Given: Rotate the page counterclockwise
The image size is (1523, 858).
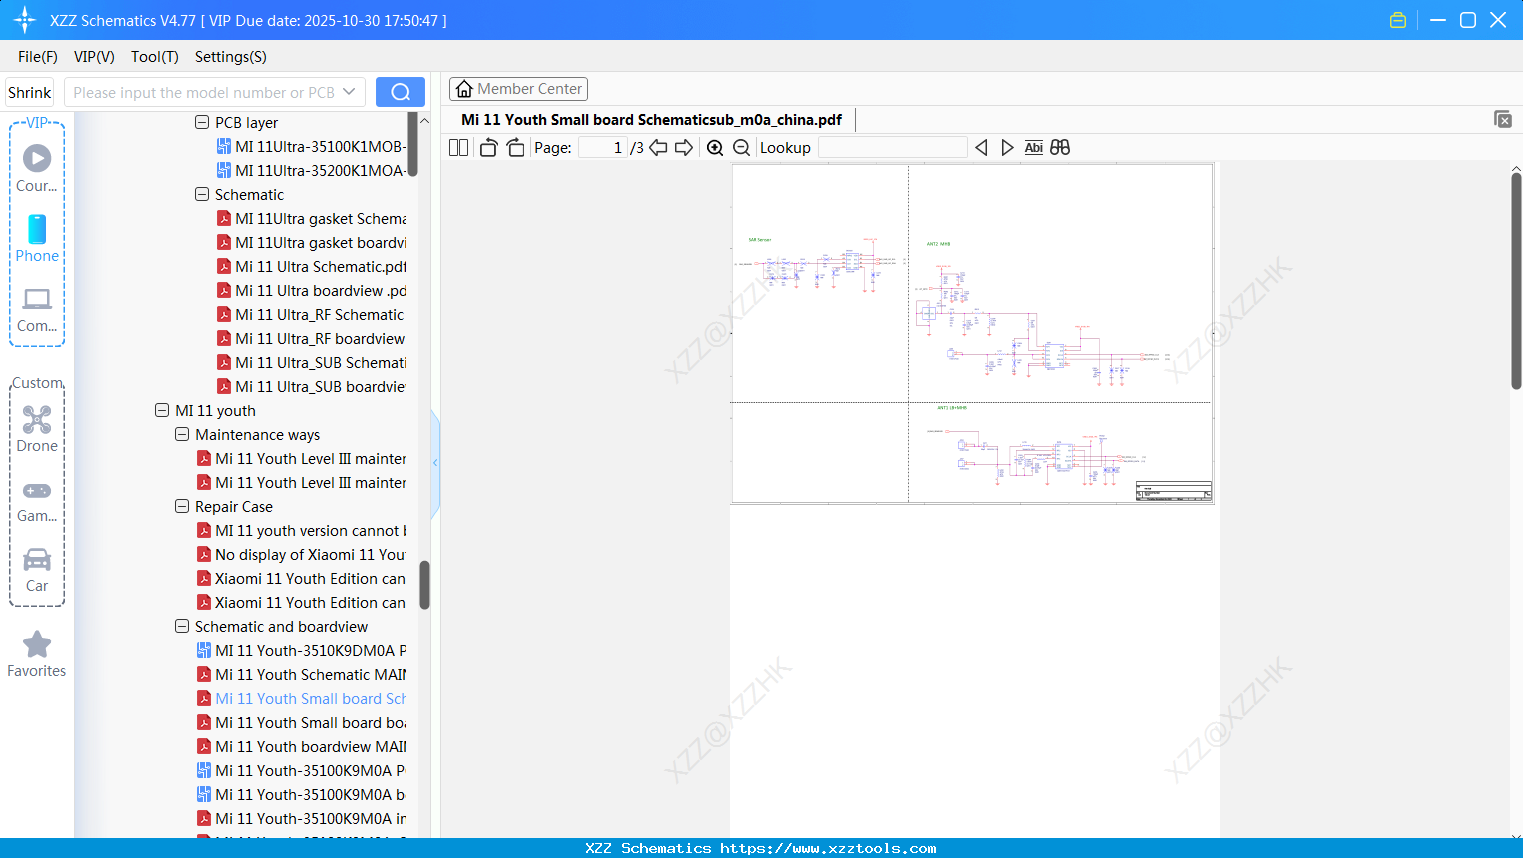Looking at the screenshot, I should pos(489,148).
